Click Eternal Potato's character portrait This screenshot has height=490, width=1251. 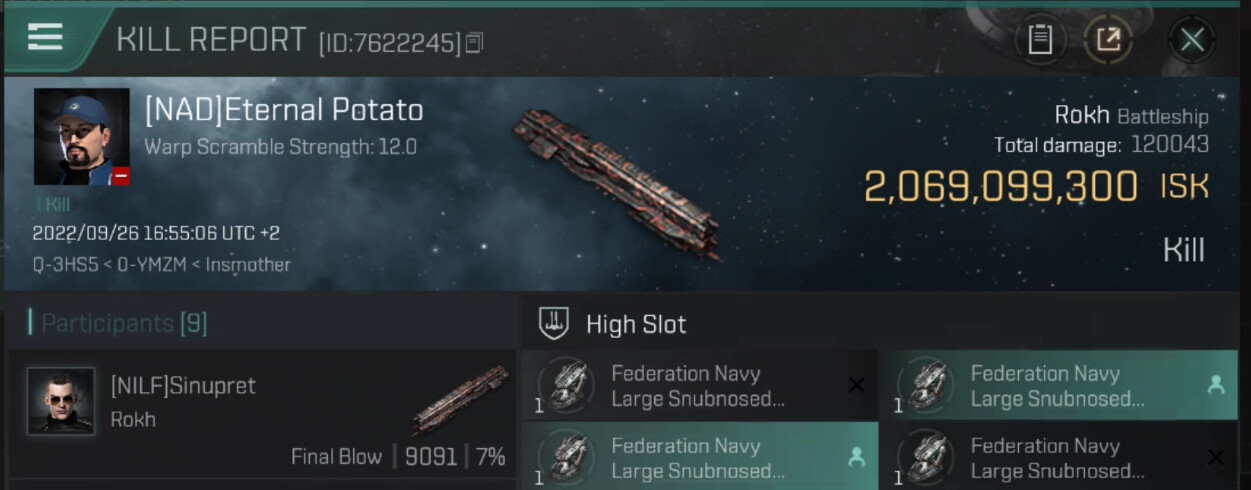pyautogui.click(x=81, y=135)
